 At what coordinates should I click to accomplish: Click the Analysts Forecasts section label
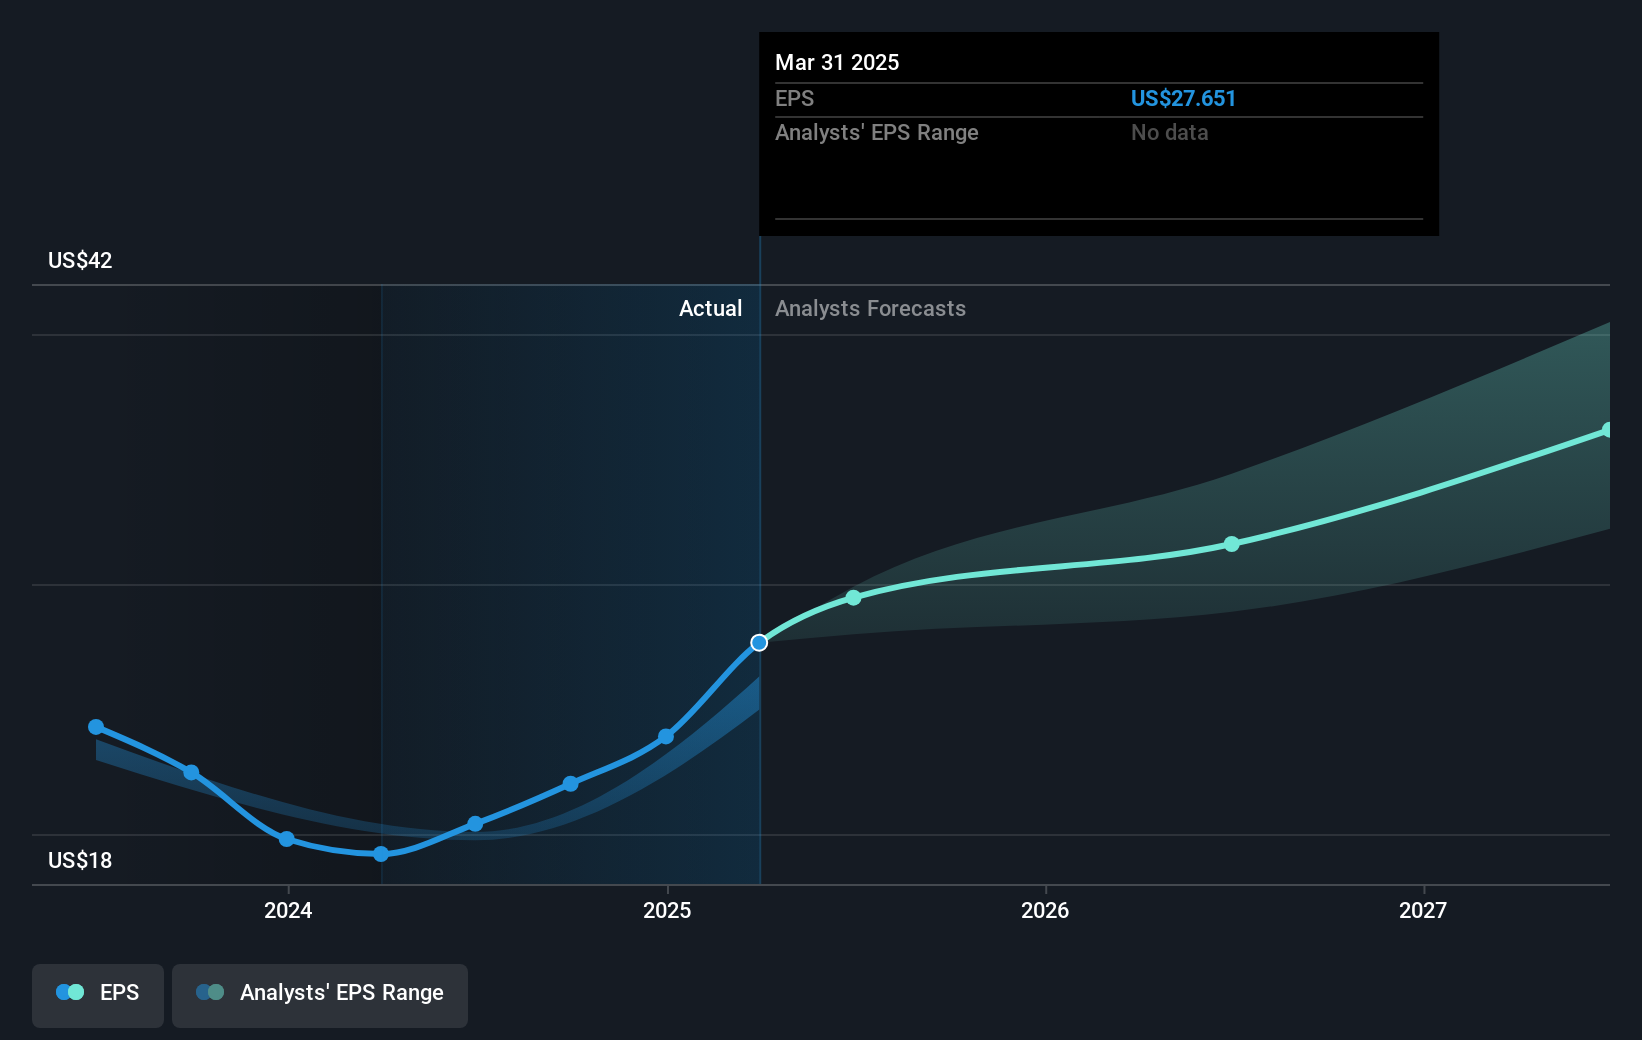871,308
